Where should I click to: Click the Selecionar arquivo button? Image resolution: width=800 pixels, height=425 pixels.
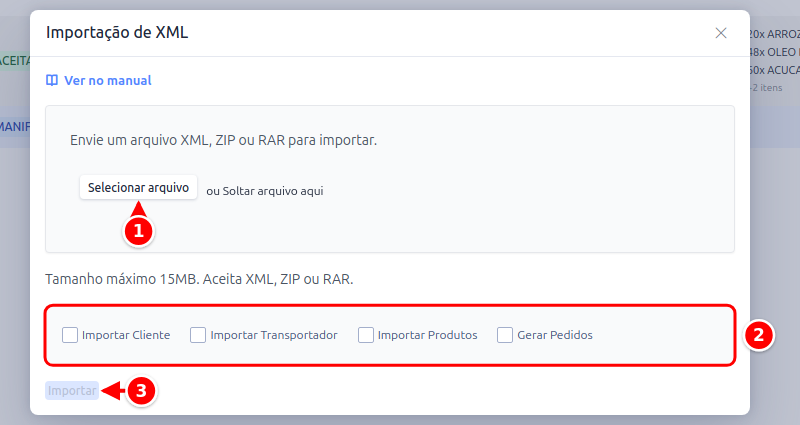(138, 187)
